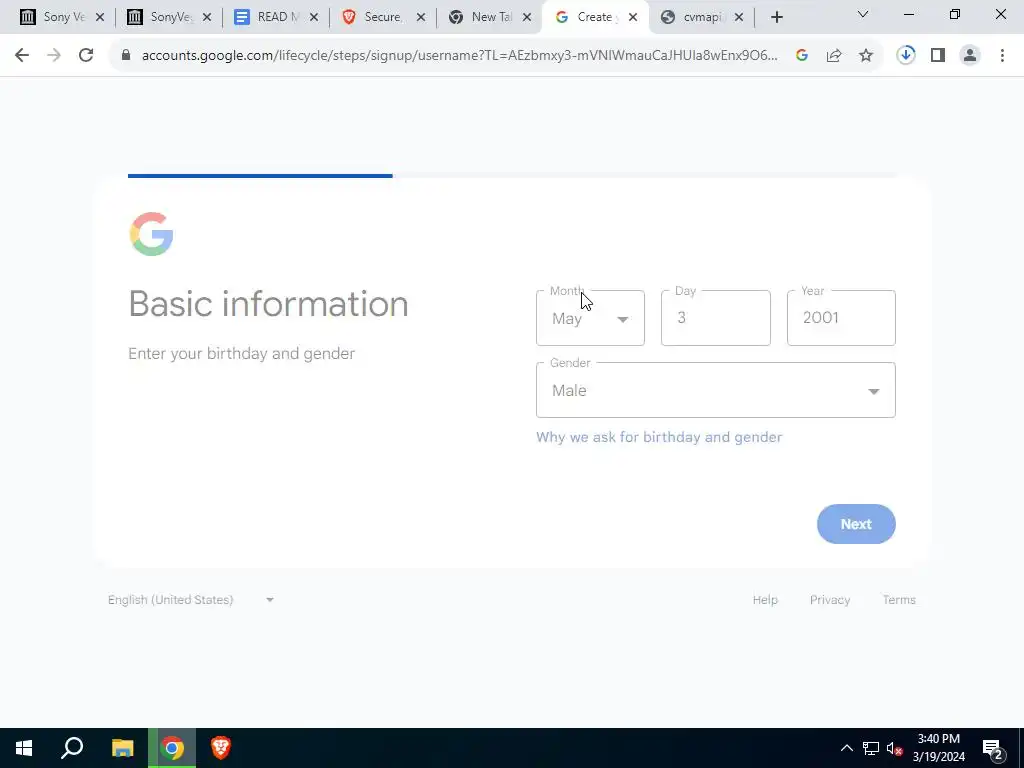Open the Gender dropdown showing Male
Viewport: 1024px width, 768px height.
coord(716,391)
